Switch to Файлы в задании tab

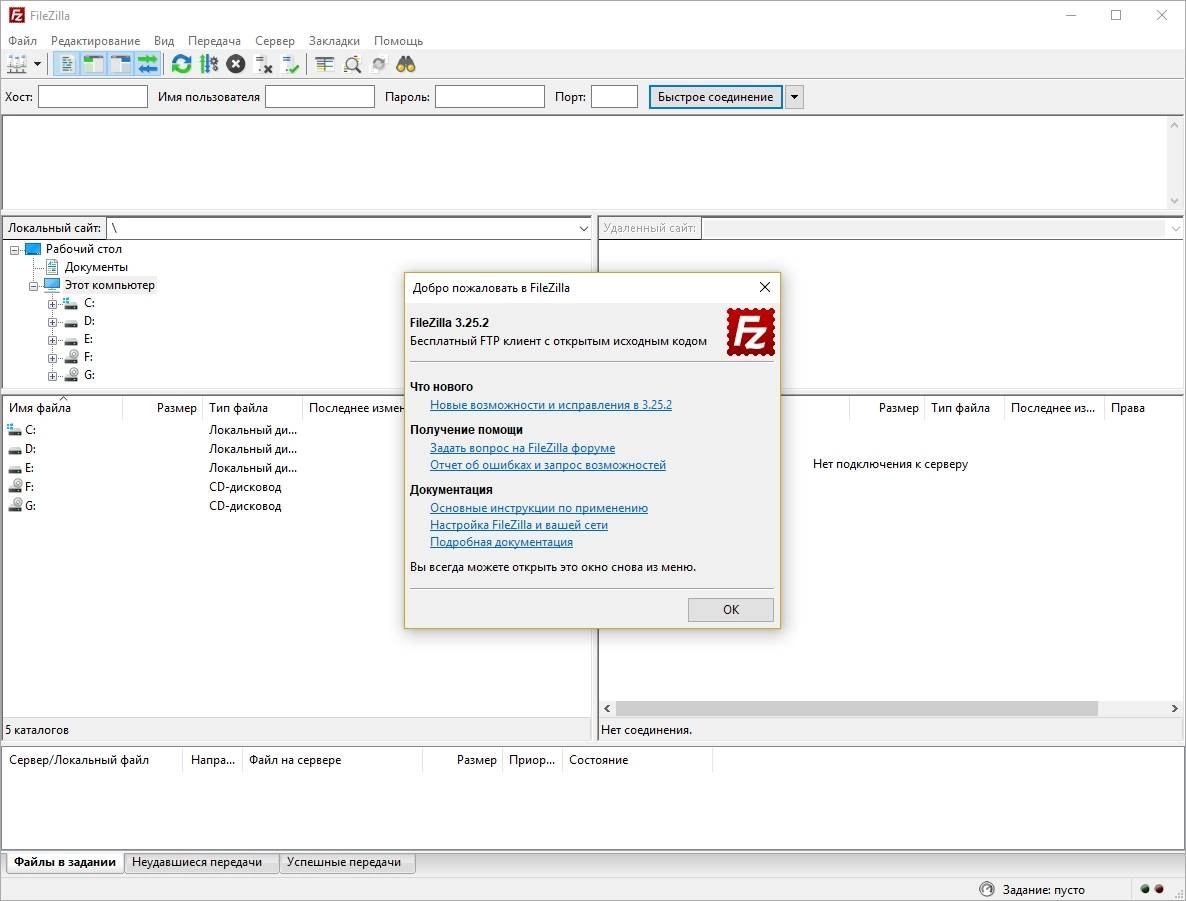point(65,862)
